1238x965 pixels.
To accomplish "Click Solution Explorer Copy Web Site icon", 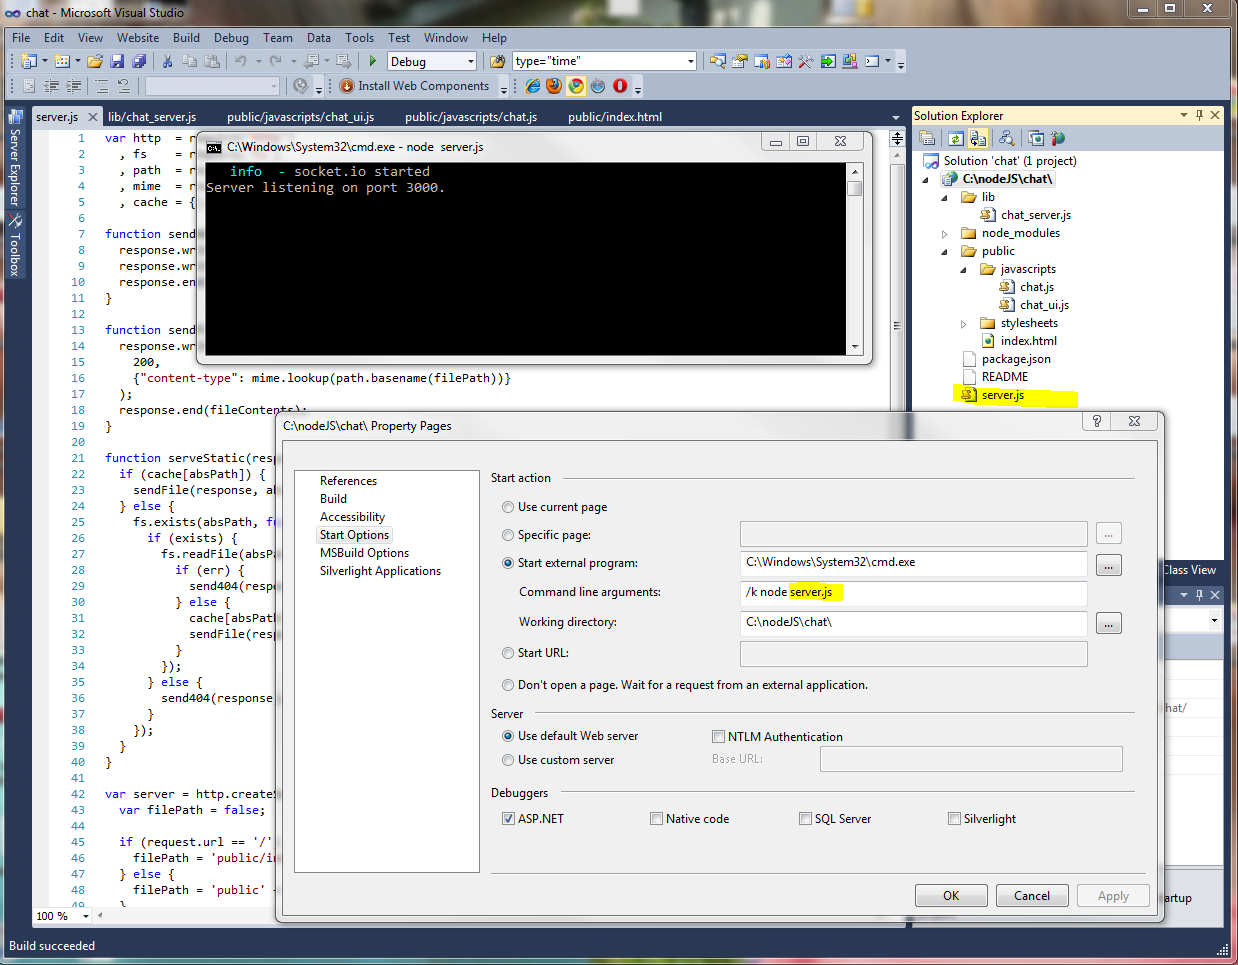I will (1036, 139).
